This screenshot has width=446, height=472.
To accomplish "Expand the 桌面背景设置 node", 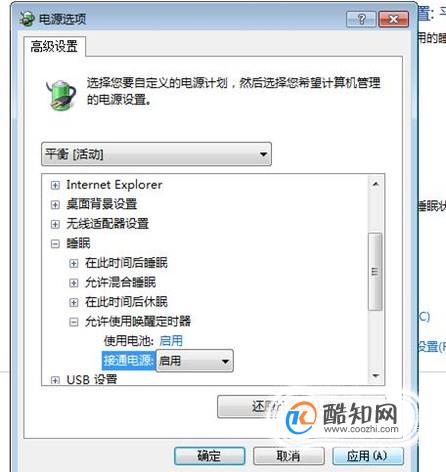I will tap(55, 205).
